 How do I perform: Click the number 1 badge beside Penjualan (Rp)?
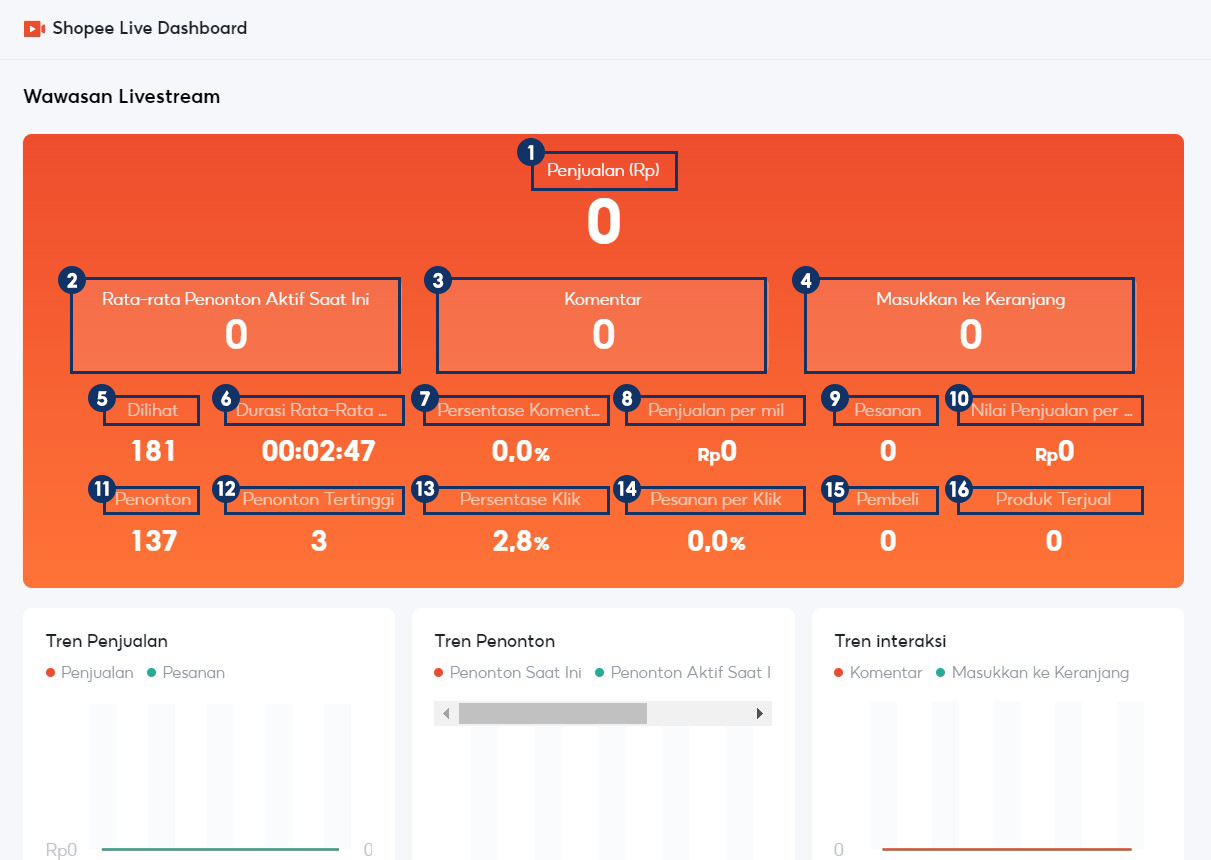coord(530,153)
